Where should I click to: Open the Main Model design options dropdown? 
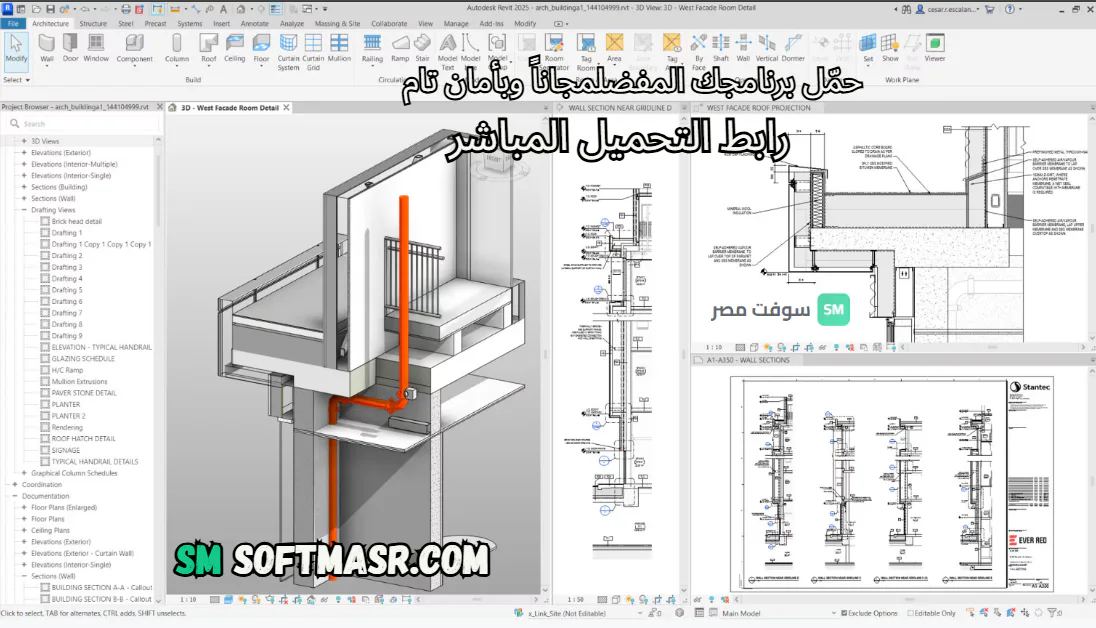(778, 613)
